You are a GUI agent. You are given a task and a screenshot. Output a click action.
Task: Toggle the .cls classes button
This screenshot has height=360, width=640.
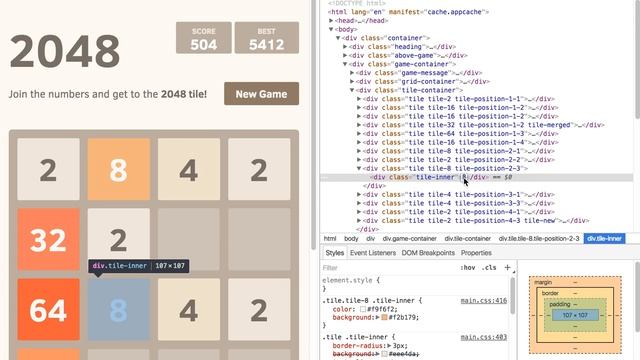(489, 268)
